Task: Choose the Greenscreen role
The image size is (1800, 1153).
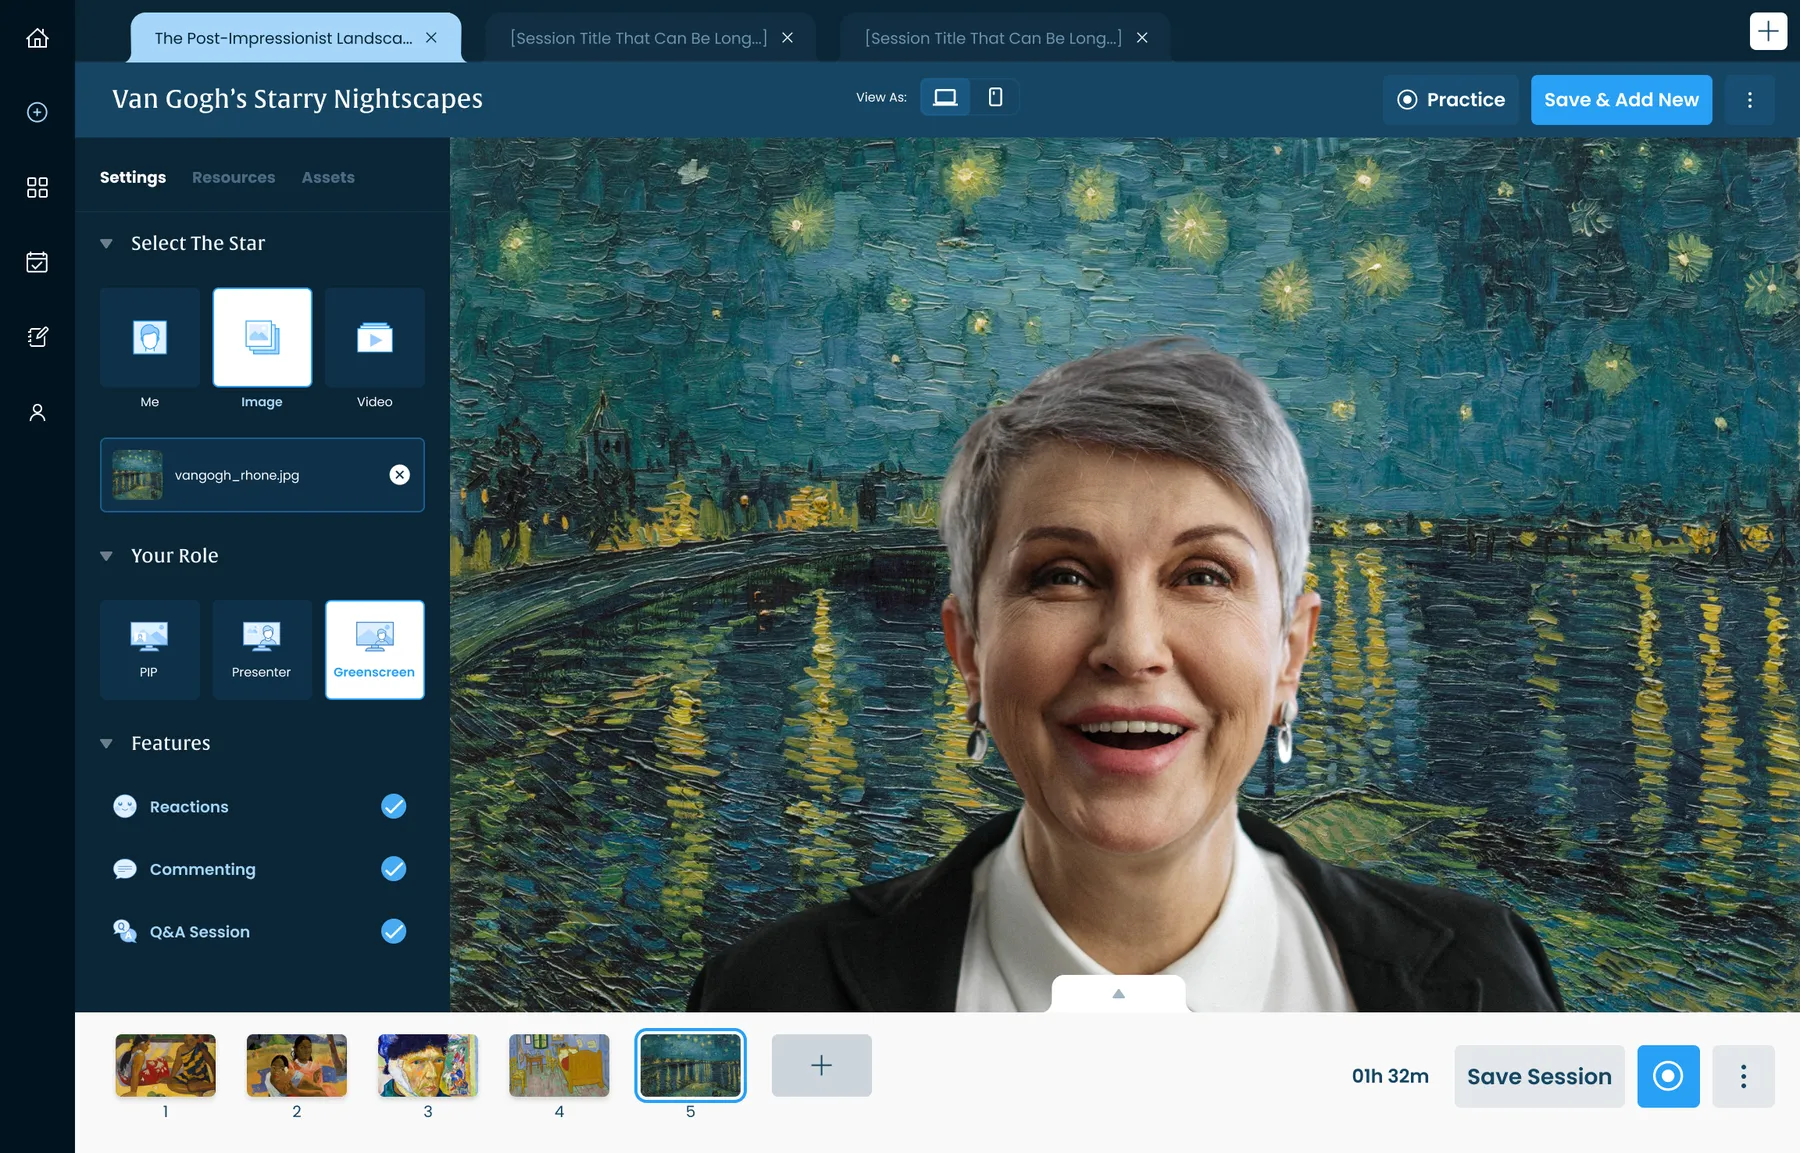Action: pos(375,650)
